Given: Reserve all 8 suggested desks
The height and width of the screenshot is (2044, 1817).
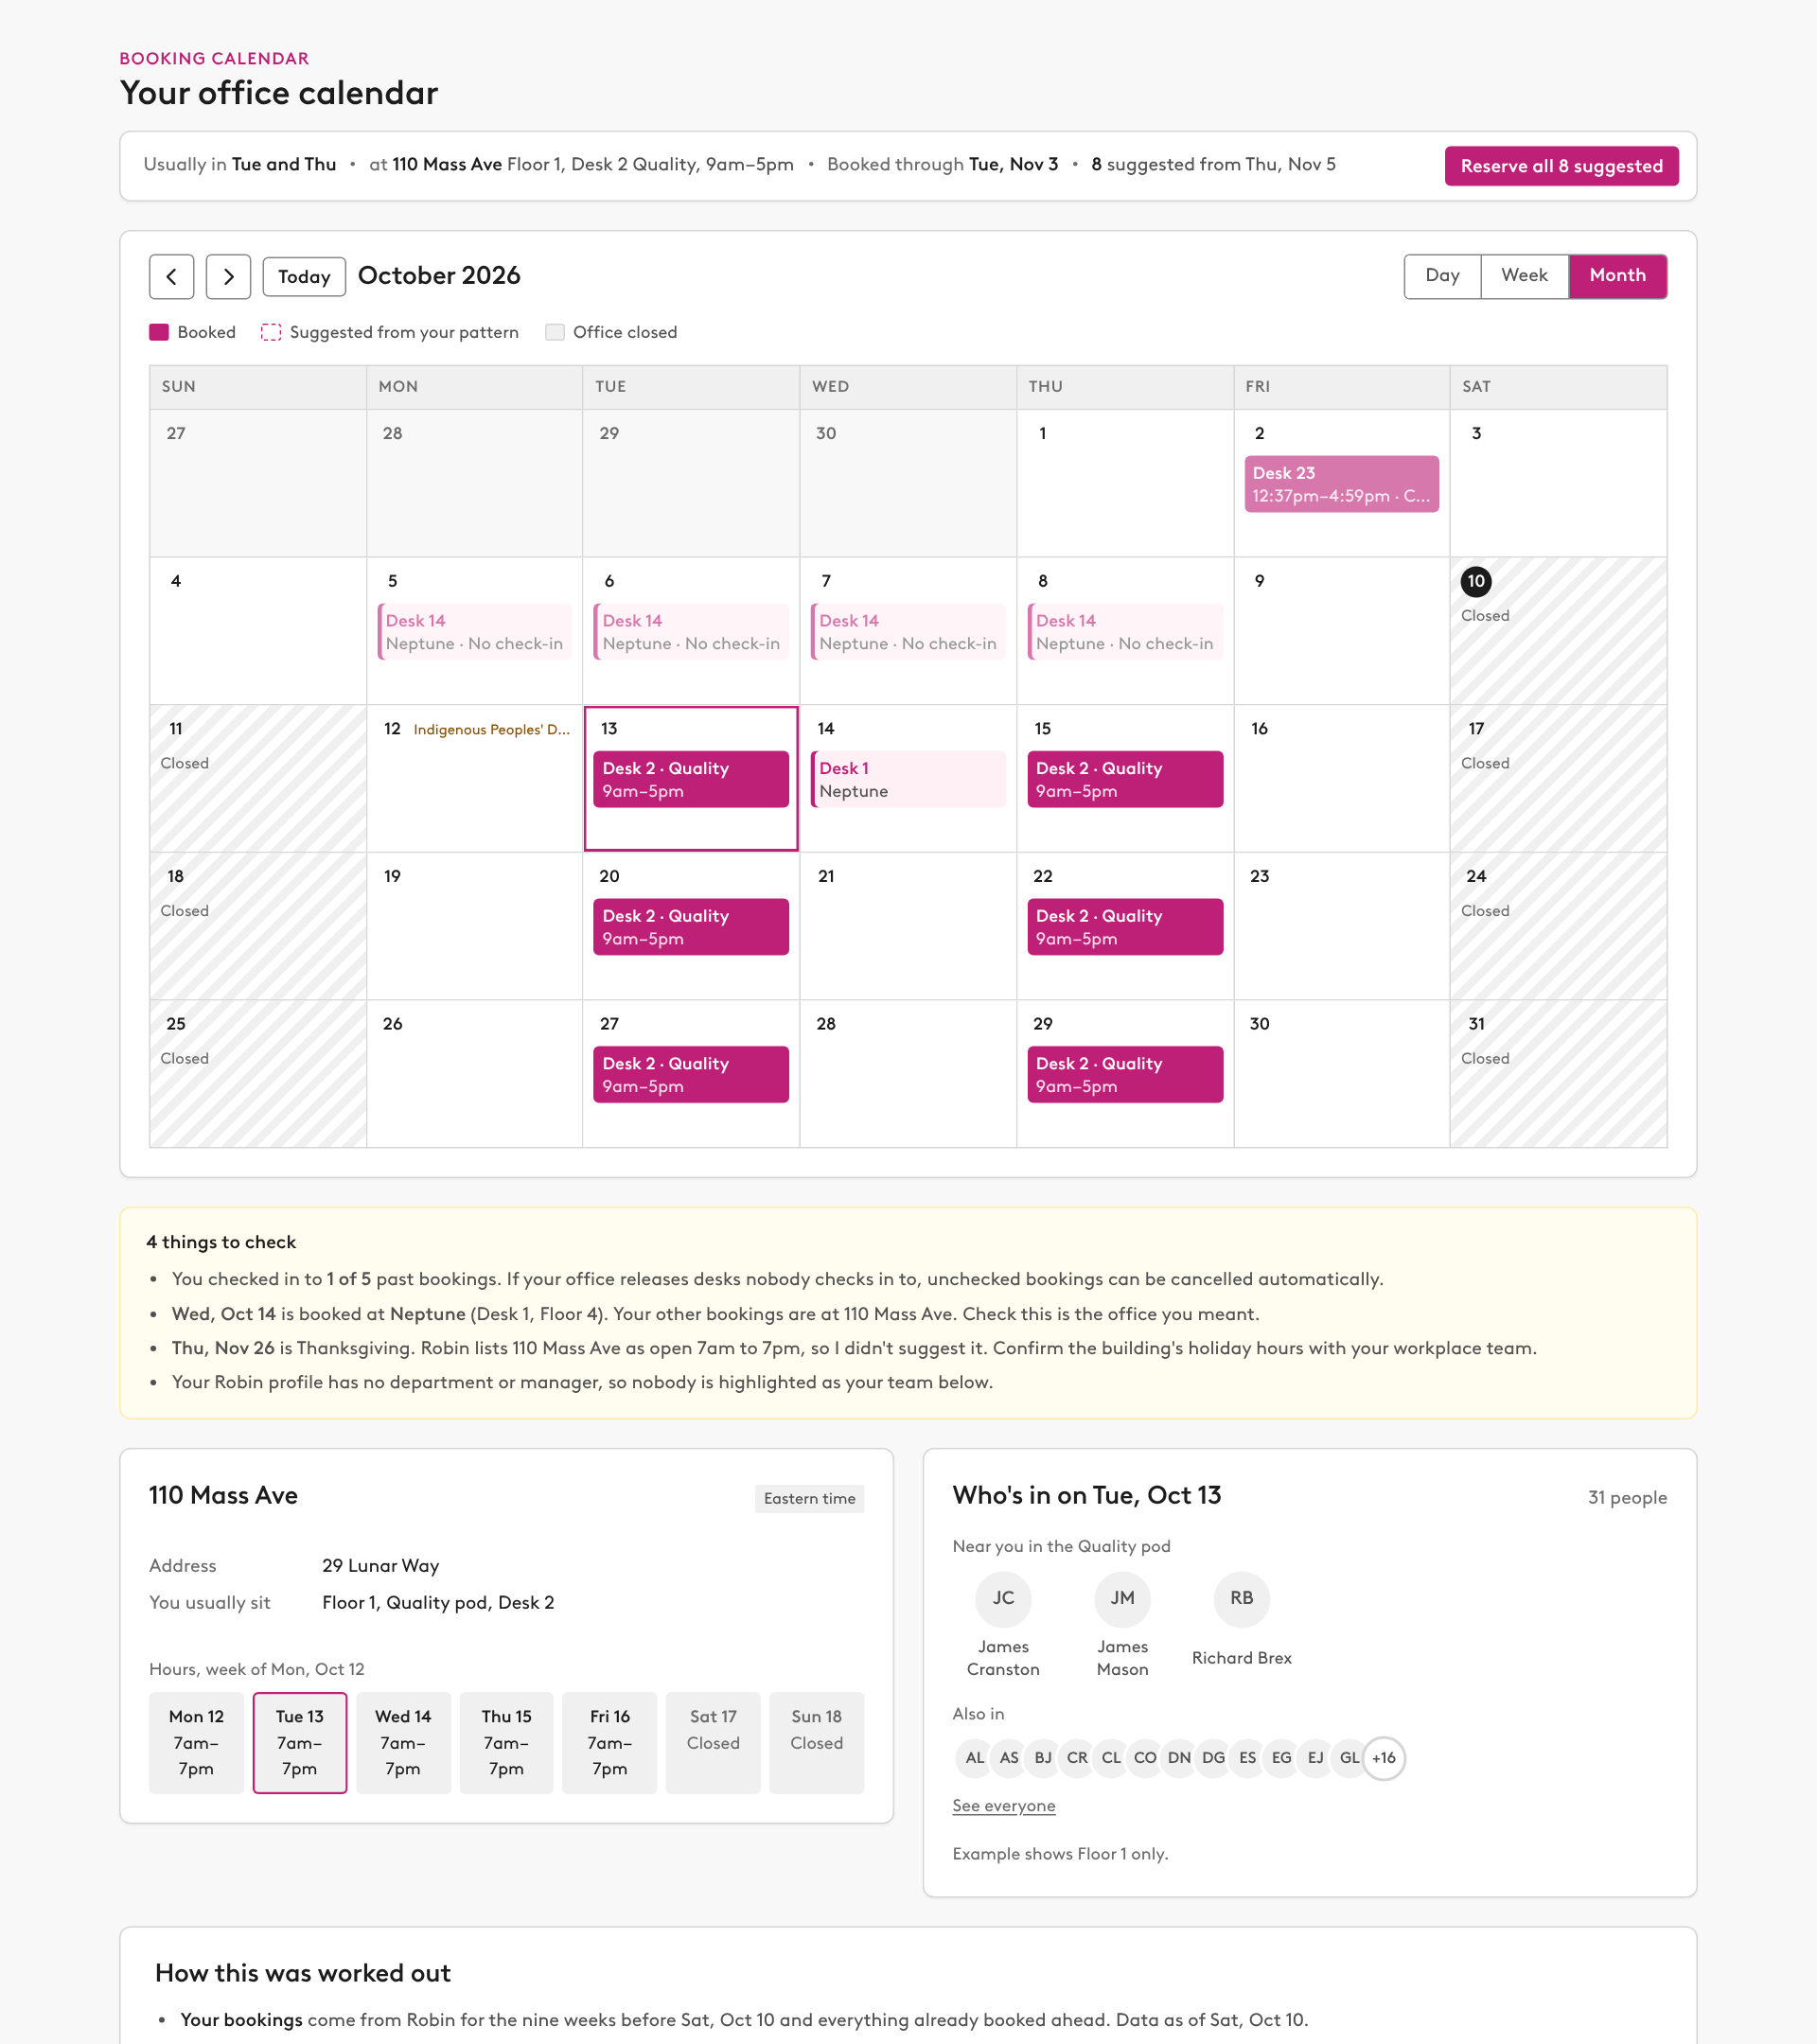Looking at the screenshot, I should pos(1561,166).
